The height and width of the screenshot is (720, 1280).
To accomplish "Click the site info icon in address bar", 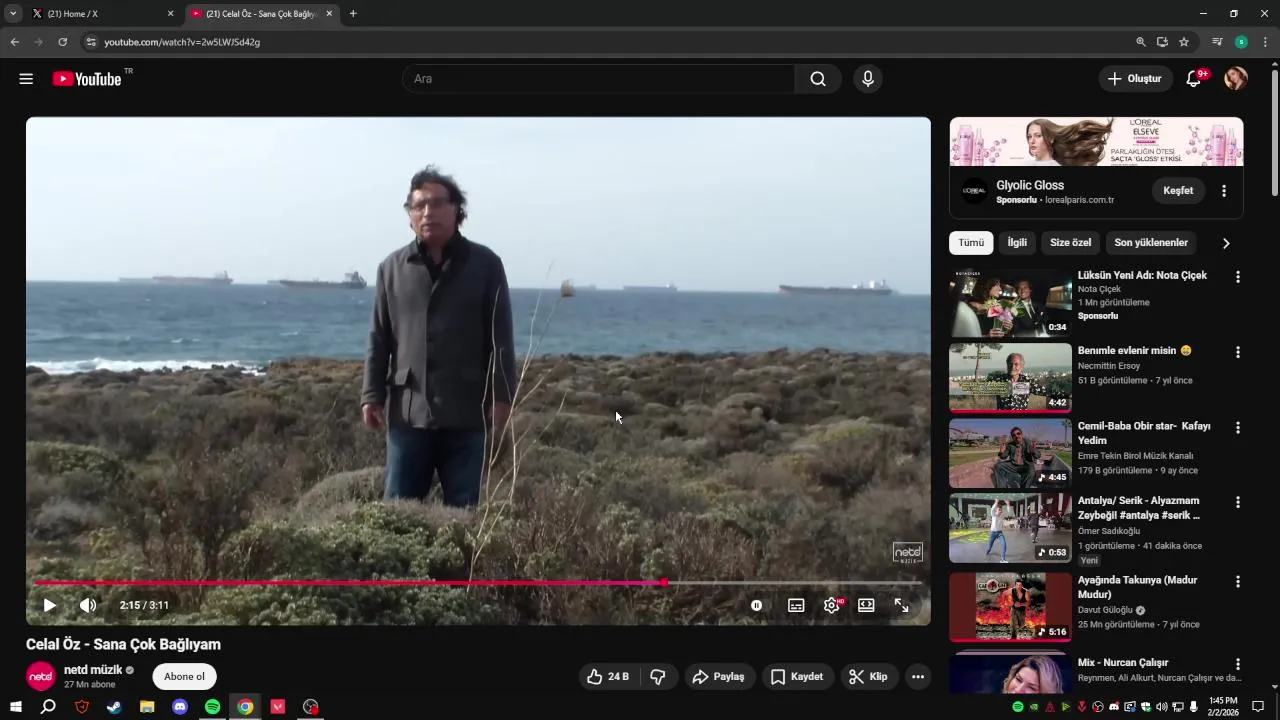I will pyautogui.click(x=91, y=42).
